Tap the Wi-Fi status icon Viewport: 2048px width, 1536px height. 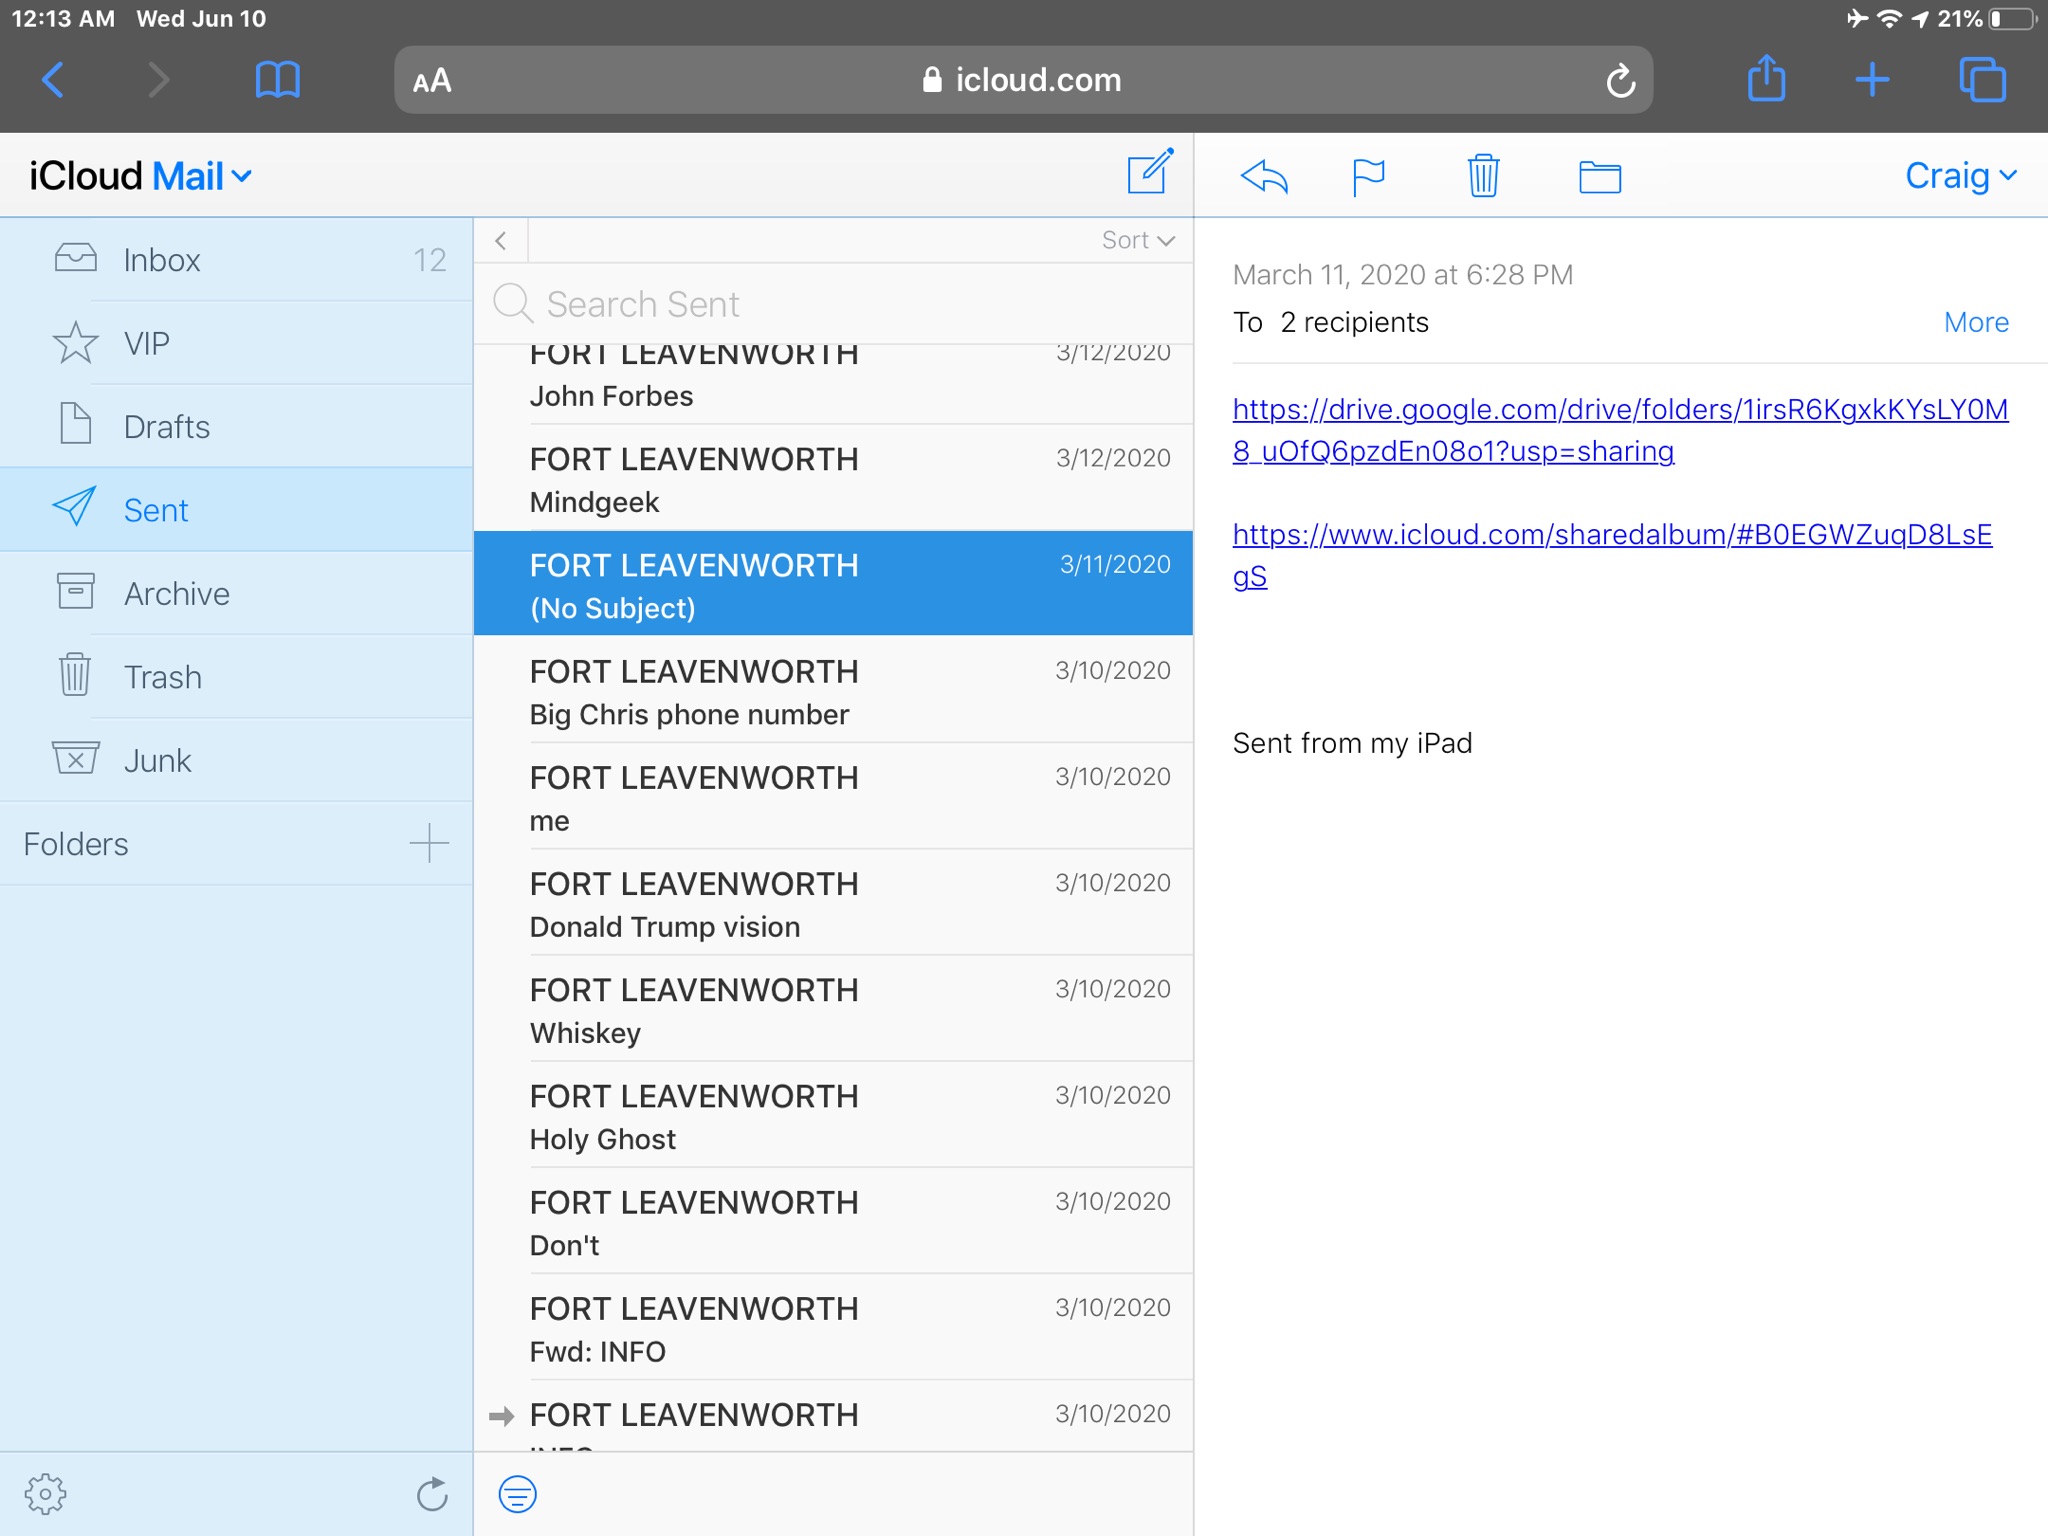click(1888, 19)
